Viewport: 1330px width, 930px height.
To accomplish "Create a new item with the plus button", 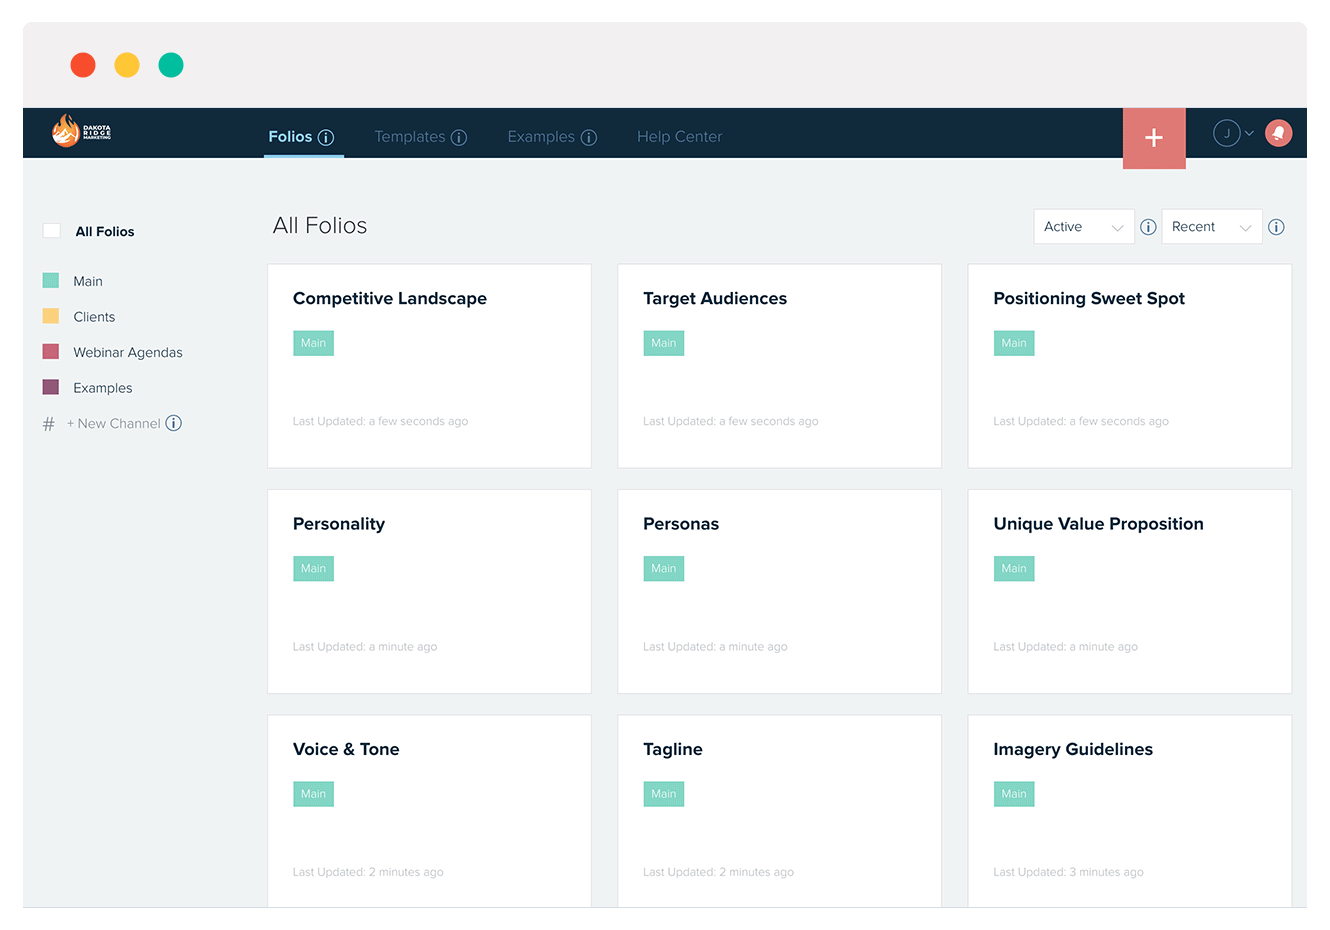I will [1154, 137].
